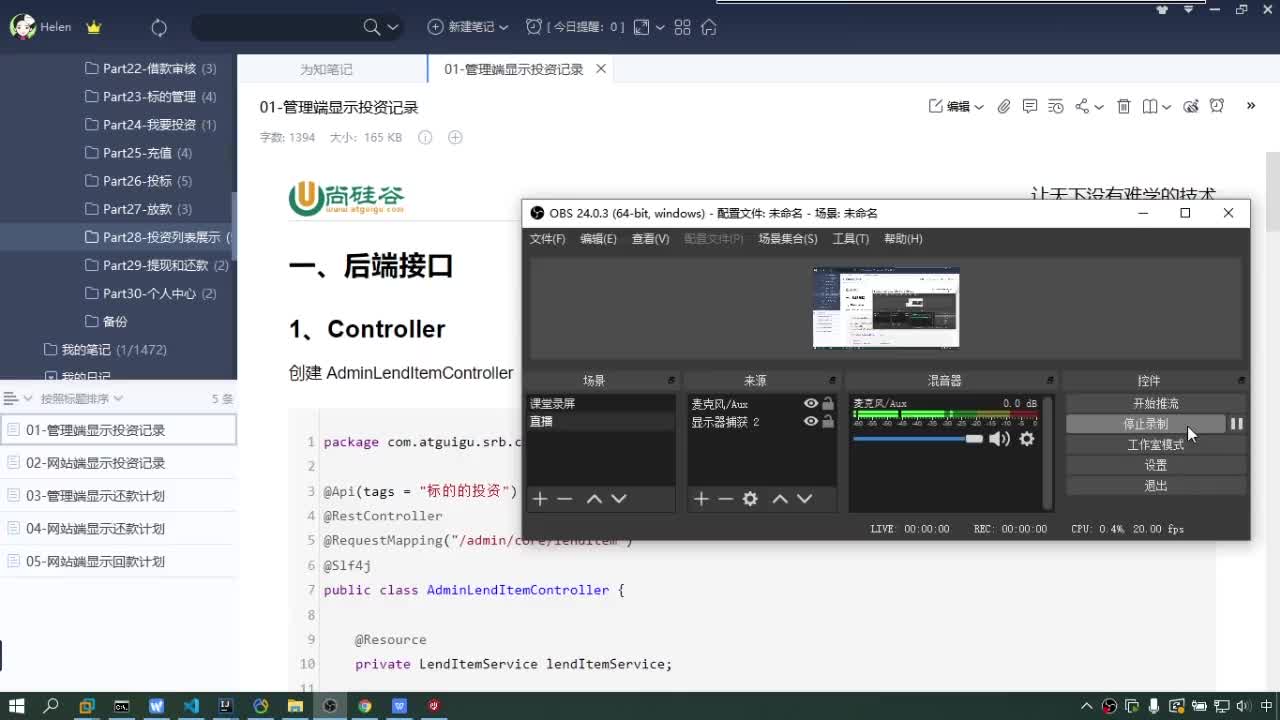
Task: Mute 麦克风/Aux with the speaker icon
Action: [999, 439]
